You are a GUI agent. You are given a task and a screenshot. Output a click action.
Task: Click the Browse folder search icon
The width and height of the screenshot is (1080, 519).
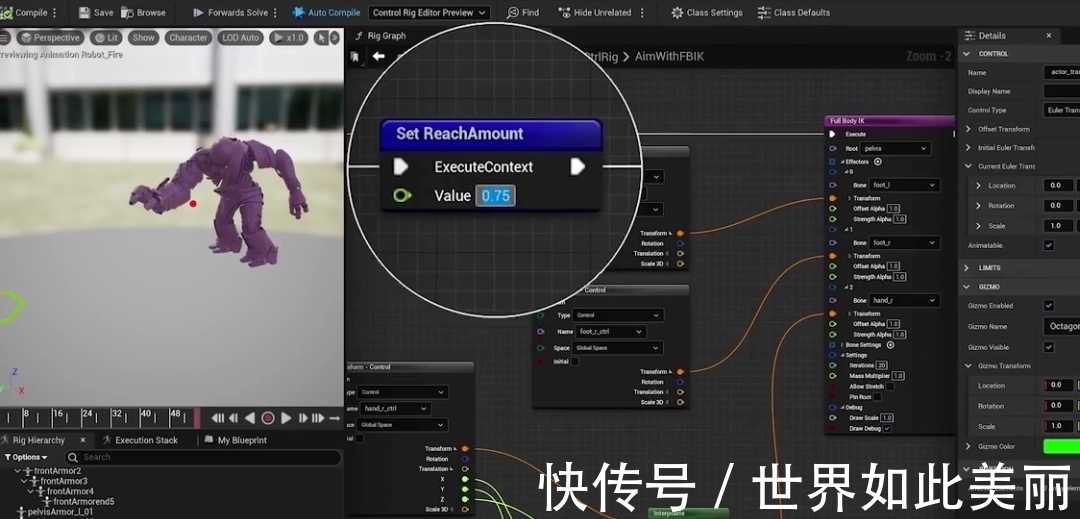(127, 12)
